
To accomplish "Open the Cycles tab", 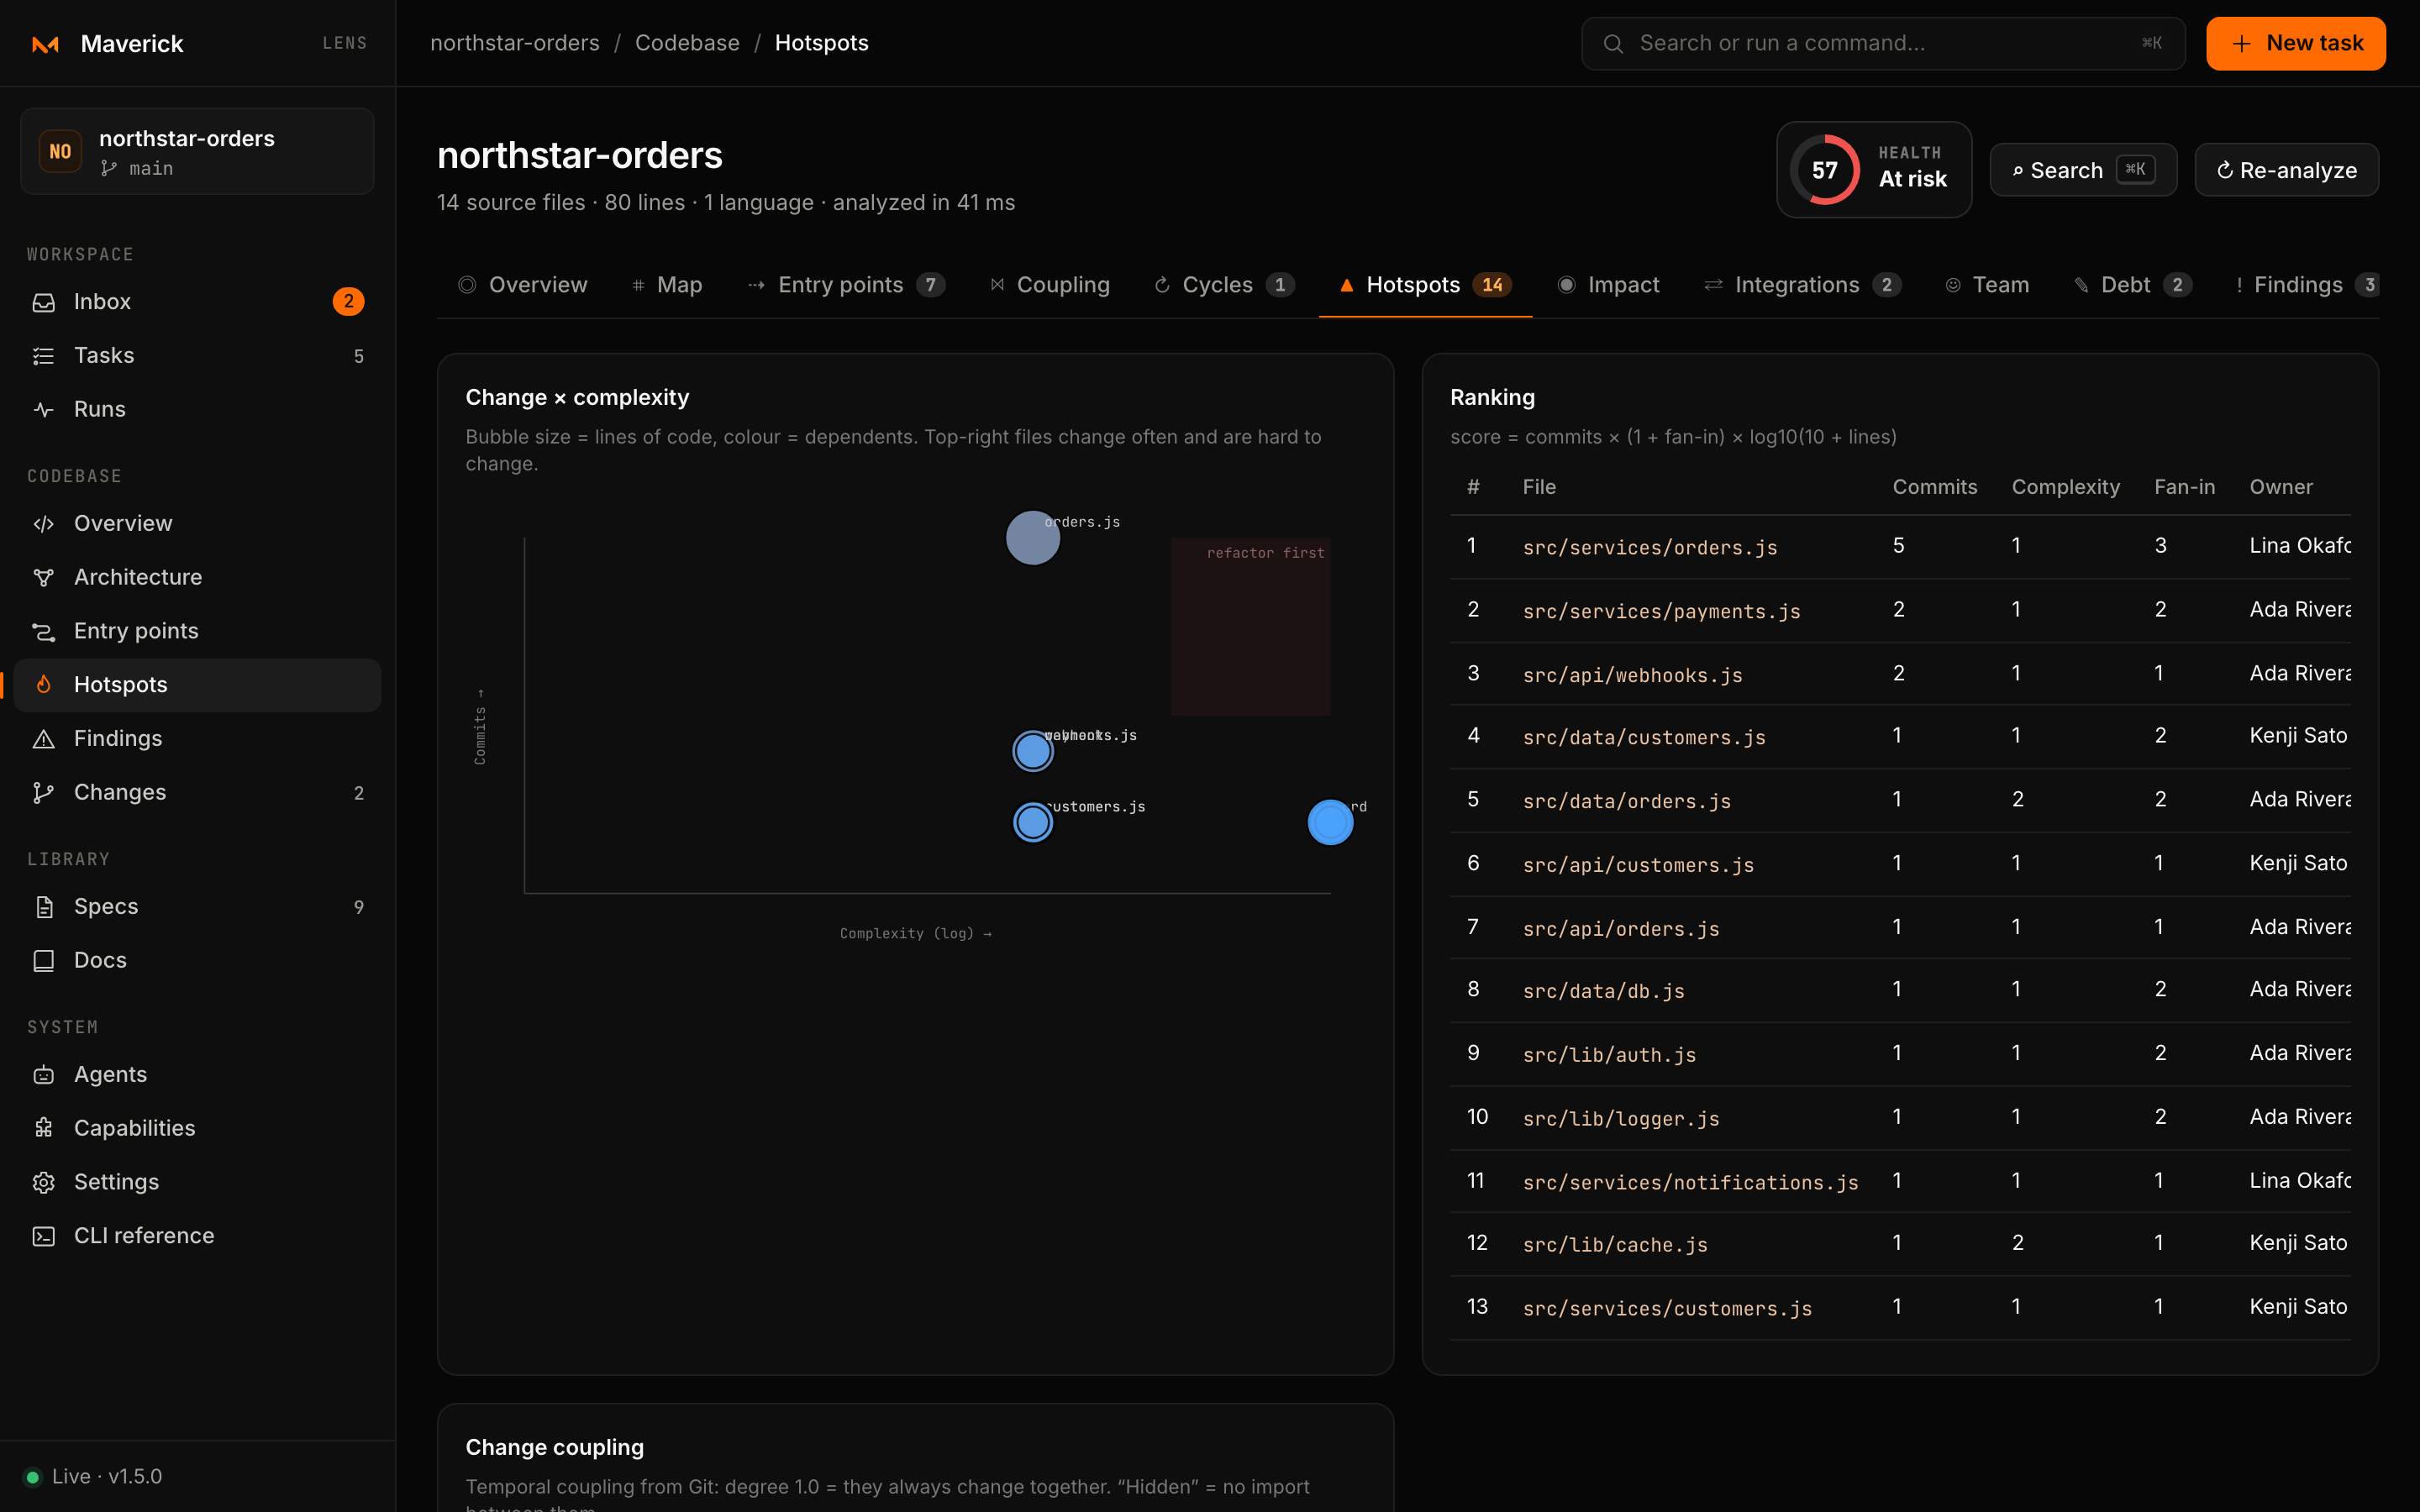I will coord(1224,285).
